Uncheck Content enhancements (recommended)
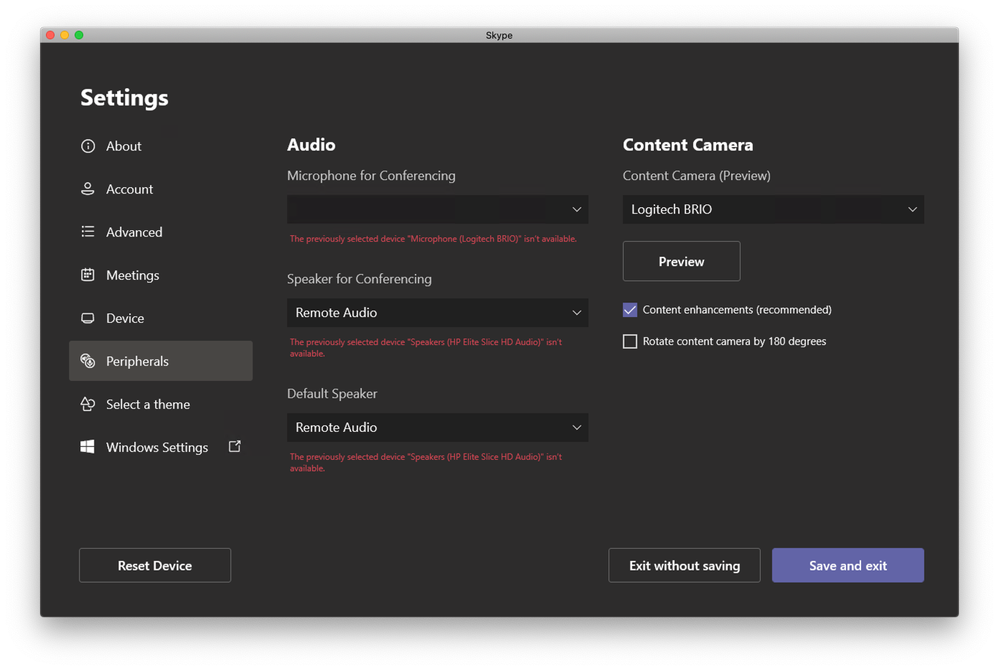Image resolution: width=999 pixels, height=670 pixels. pyautogui.click(x=630, y=310)
